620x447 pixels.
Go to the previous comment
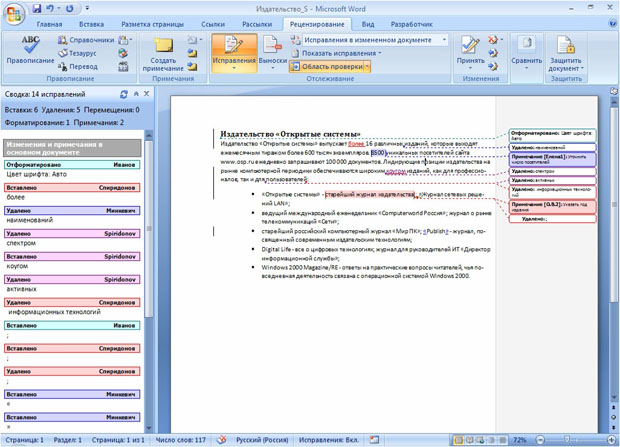(x=193, y=53)
